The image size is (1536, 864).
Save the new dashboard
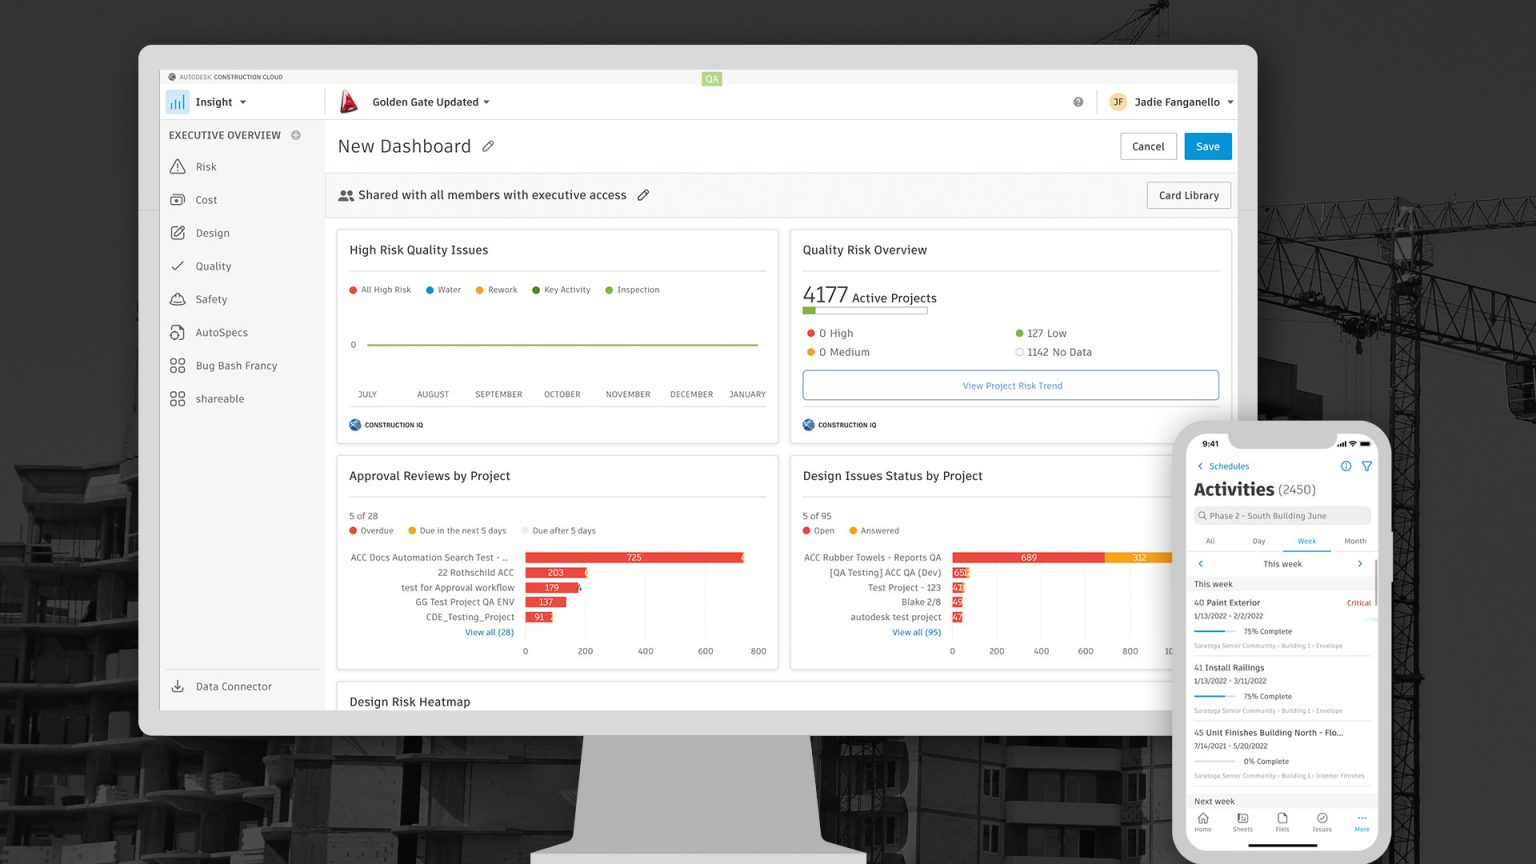(1208, 146)
